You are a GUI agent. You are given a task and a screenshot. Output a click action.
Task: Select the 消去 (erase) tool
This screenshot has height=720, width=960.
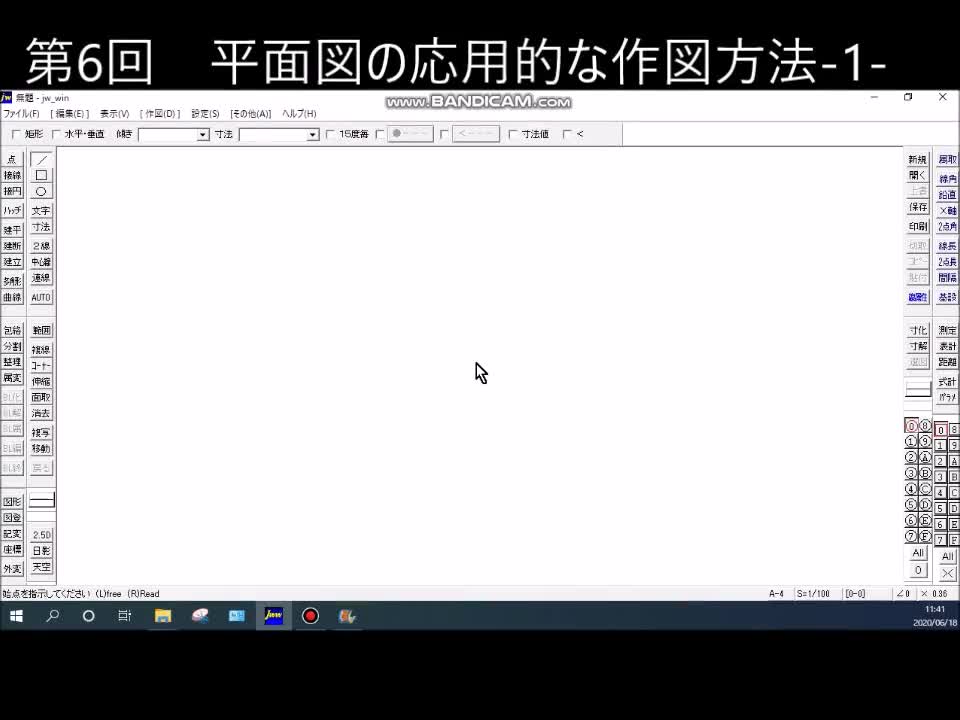click(40, 413)
